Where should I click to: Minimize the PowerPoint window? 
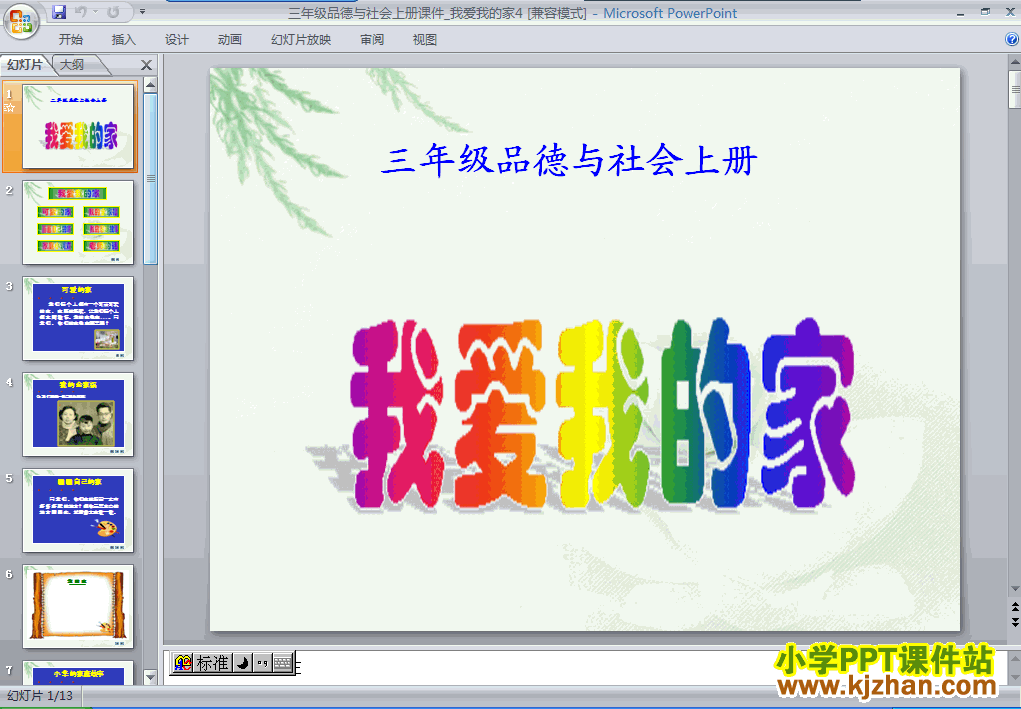coord(961,12)
